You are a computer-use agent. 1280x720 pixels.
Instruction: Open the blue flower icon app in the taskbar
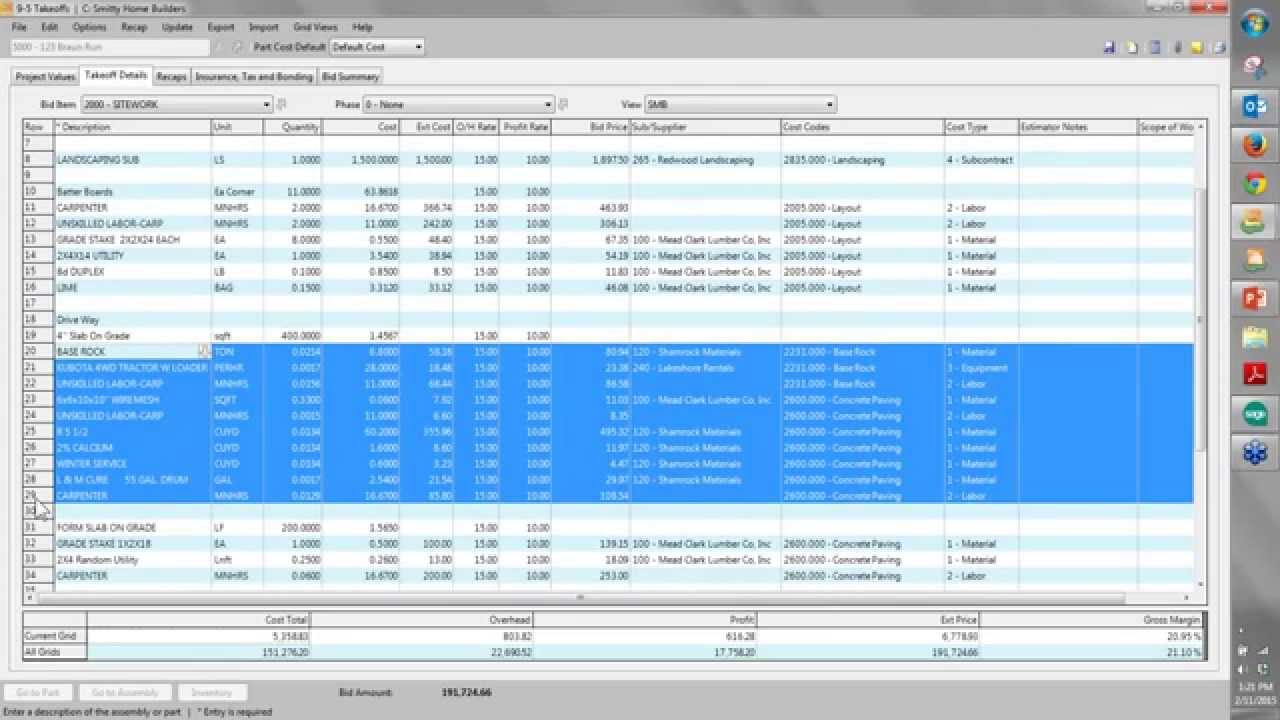click(x=1255, y=452)
